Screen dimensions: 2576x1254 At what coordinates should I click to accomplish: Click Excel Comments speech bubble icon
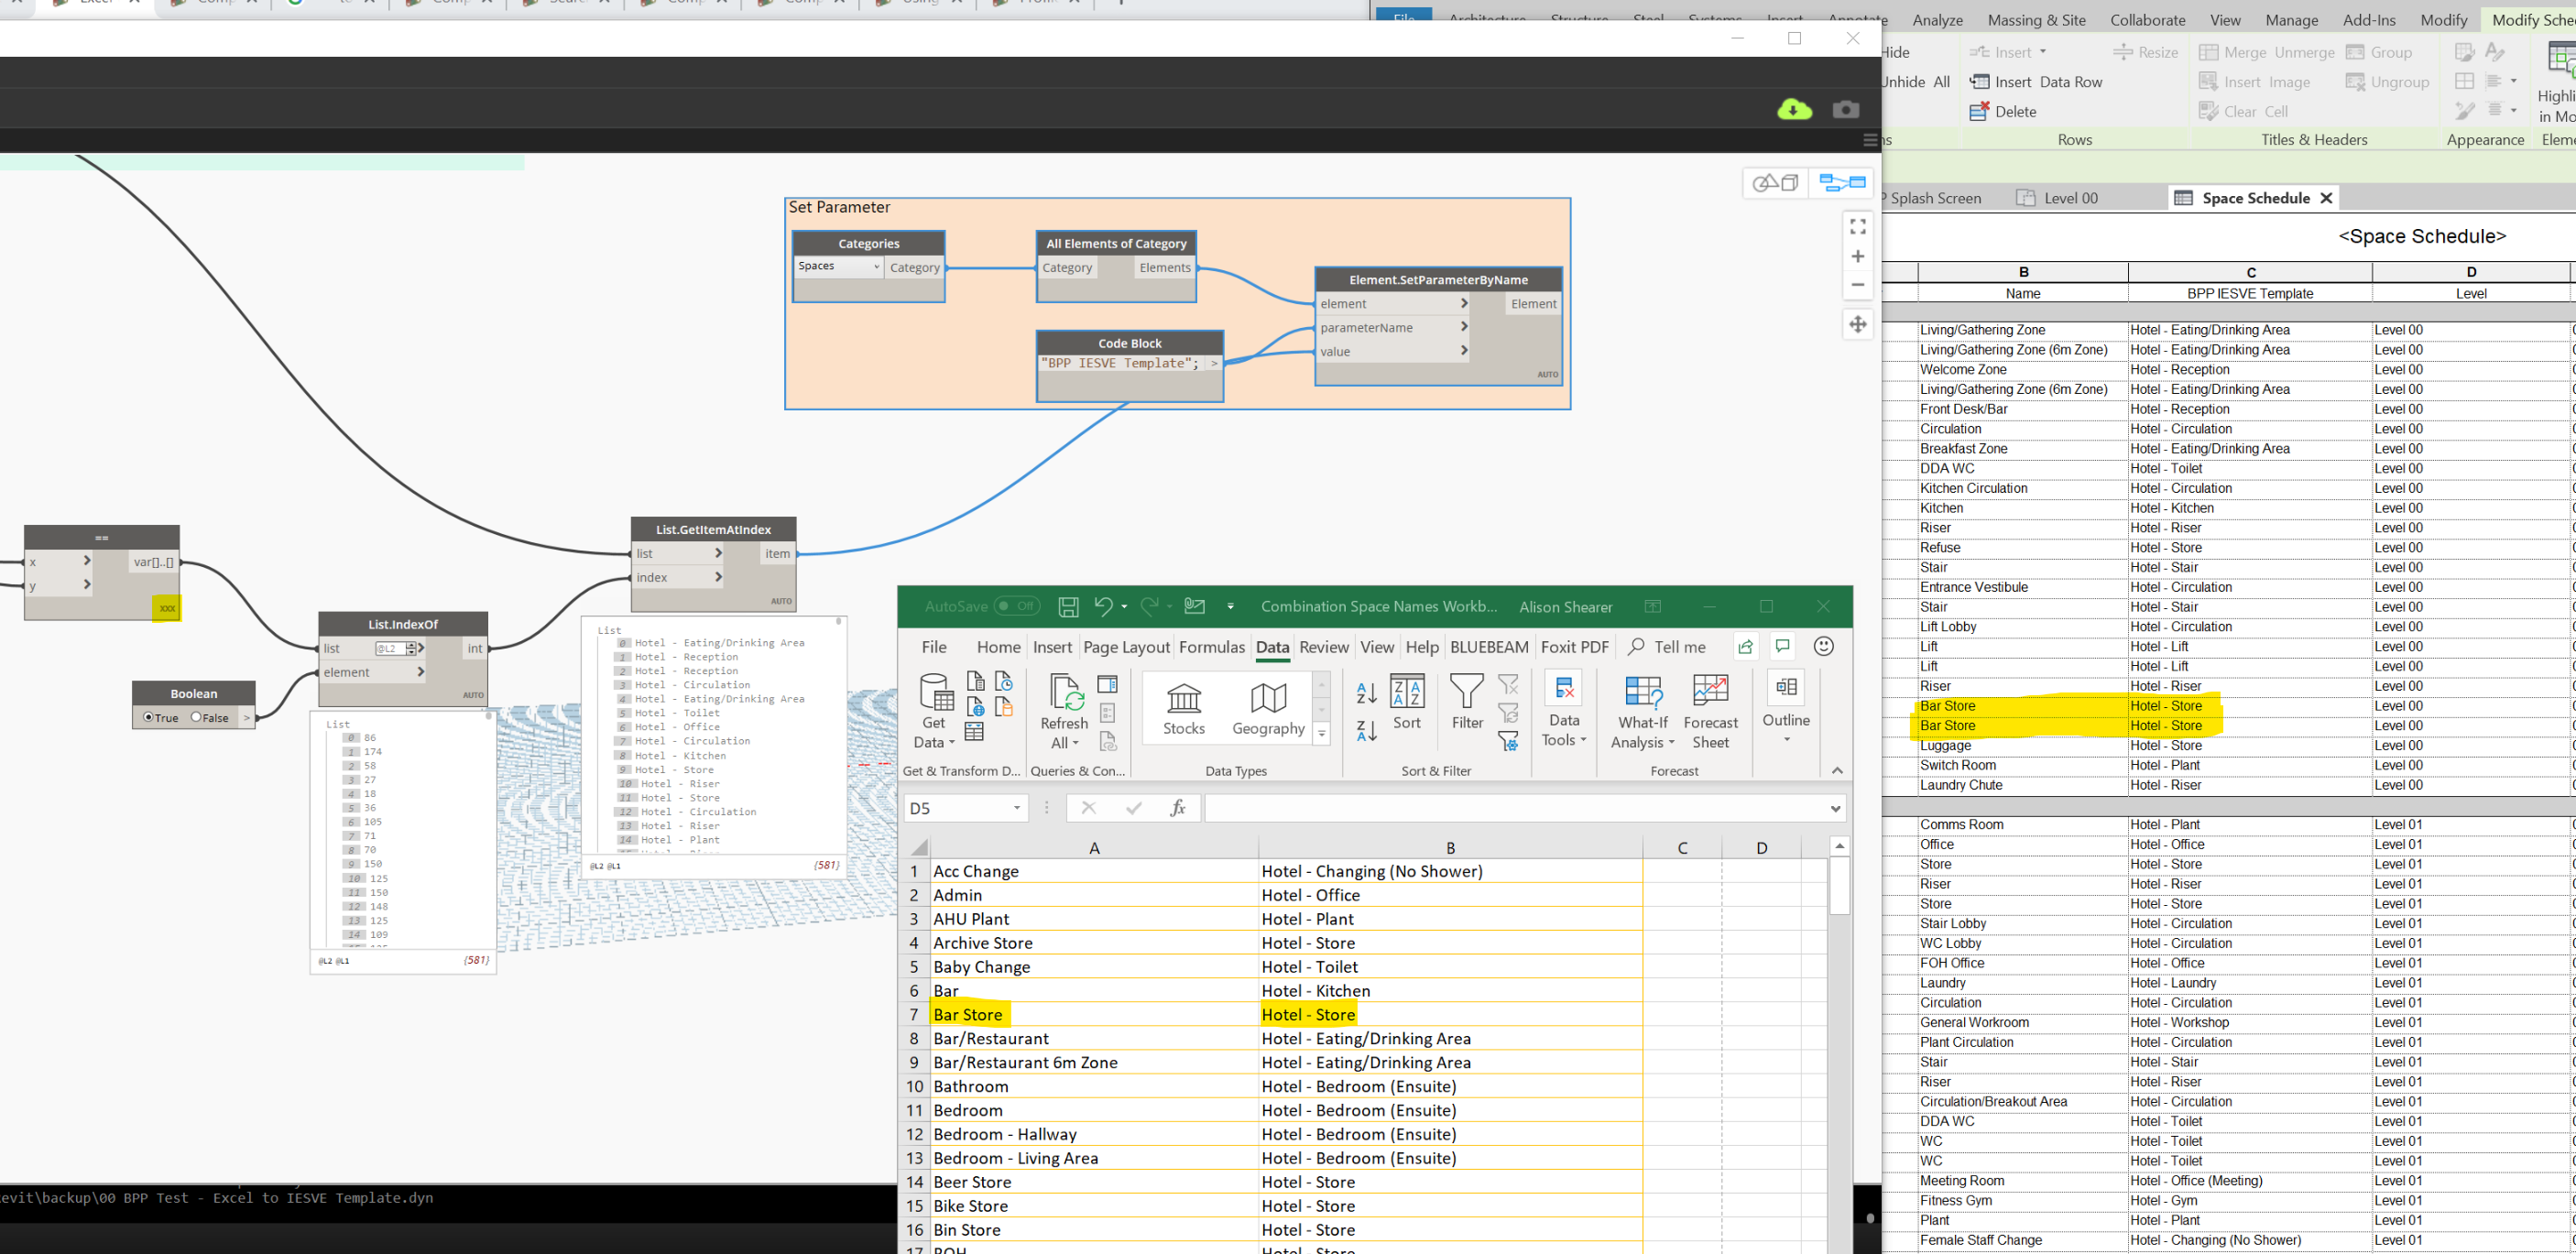(x=1783, y=647)
